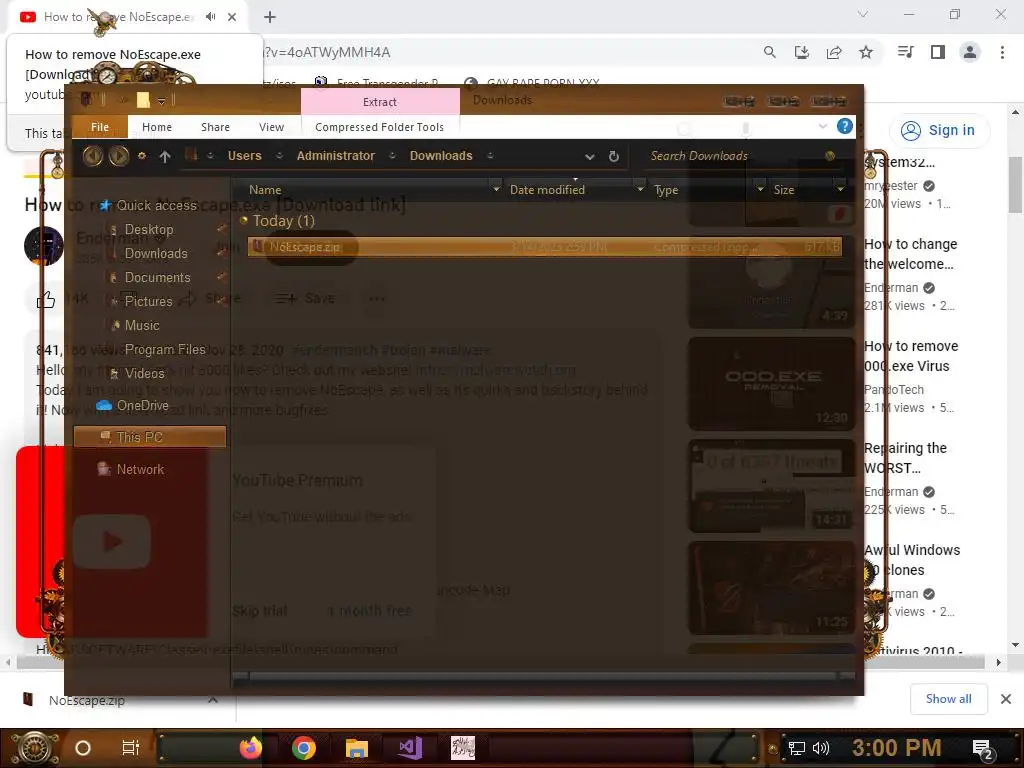Open the Type column filter dropdown
1024x768 pixels.
760,189
